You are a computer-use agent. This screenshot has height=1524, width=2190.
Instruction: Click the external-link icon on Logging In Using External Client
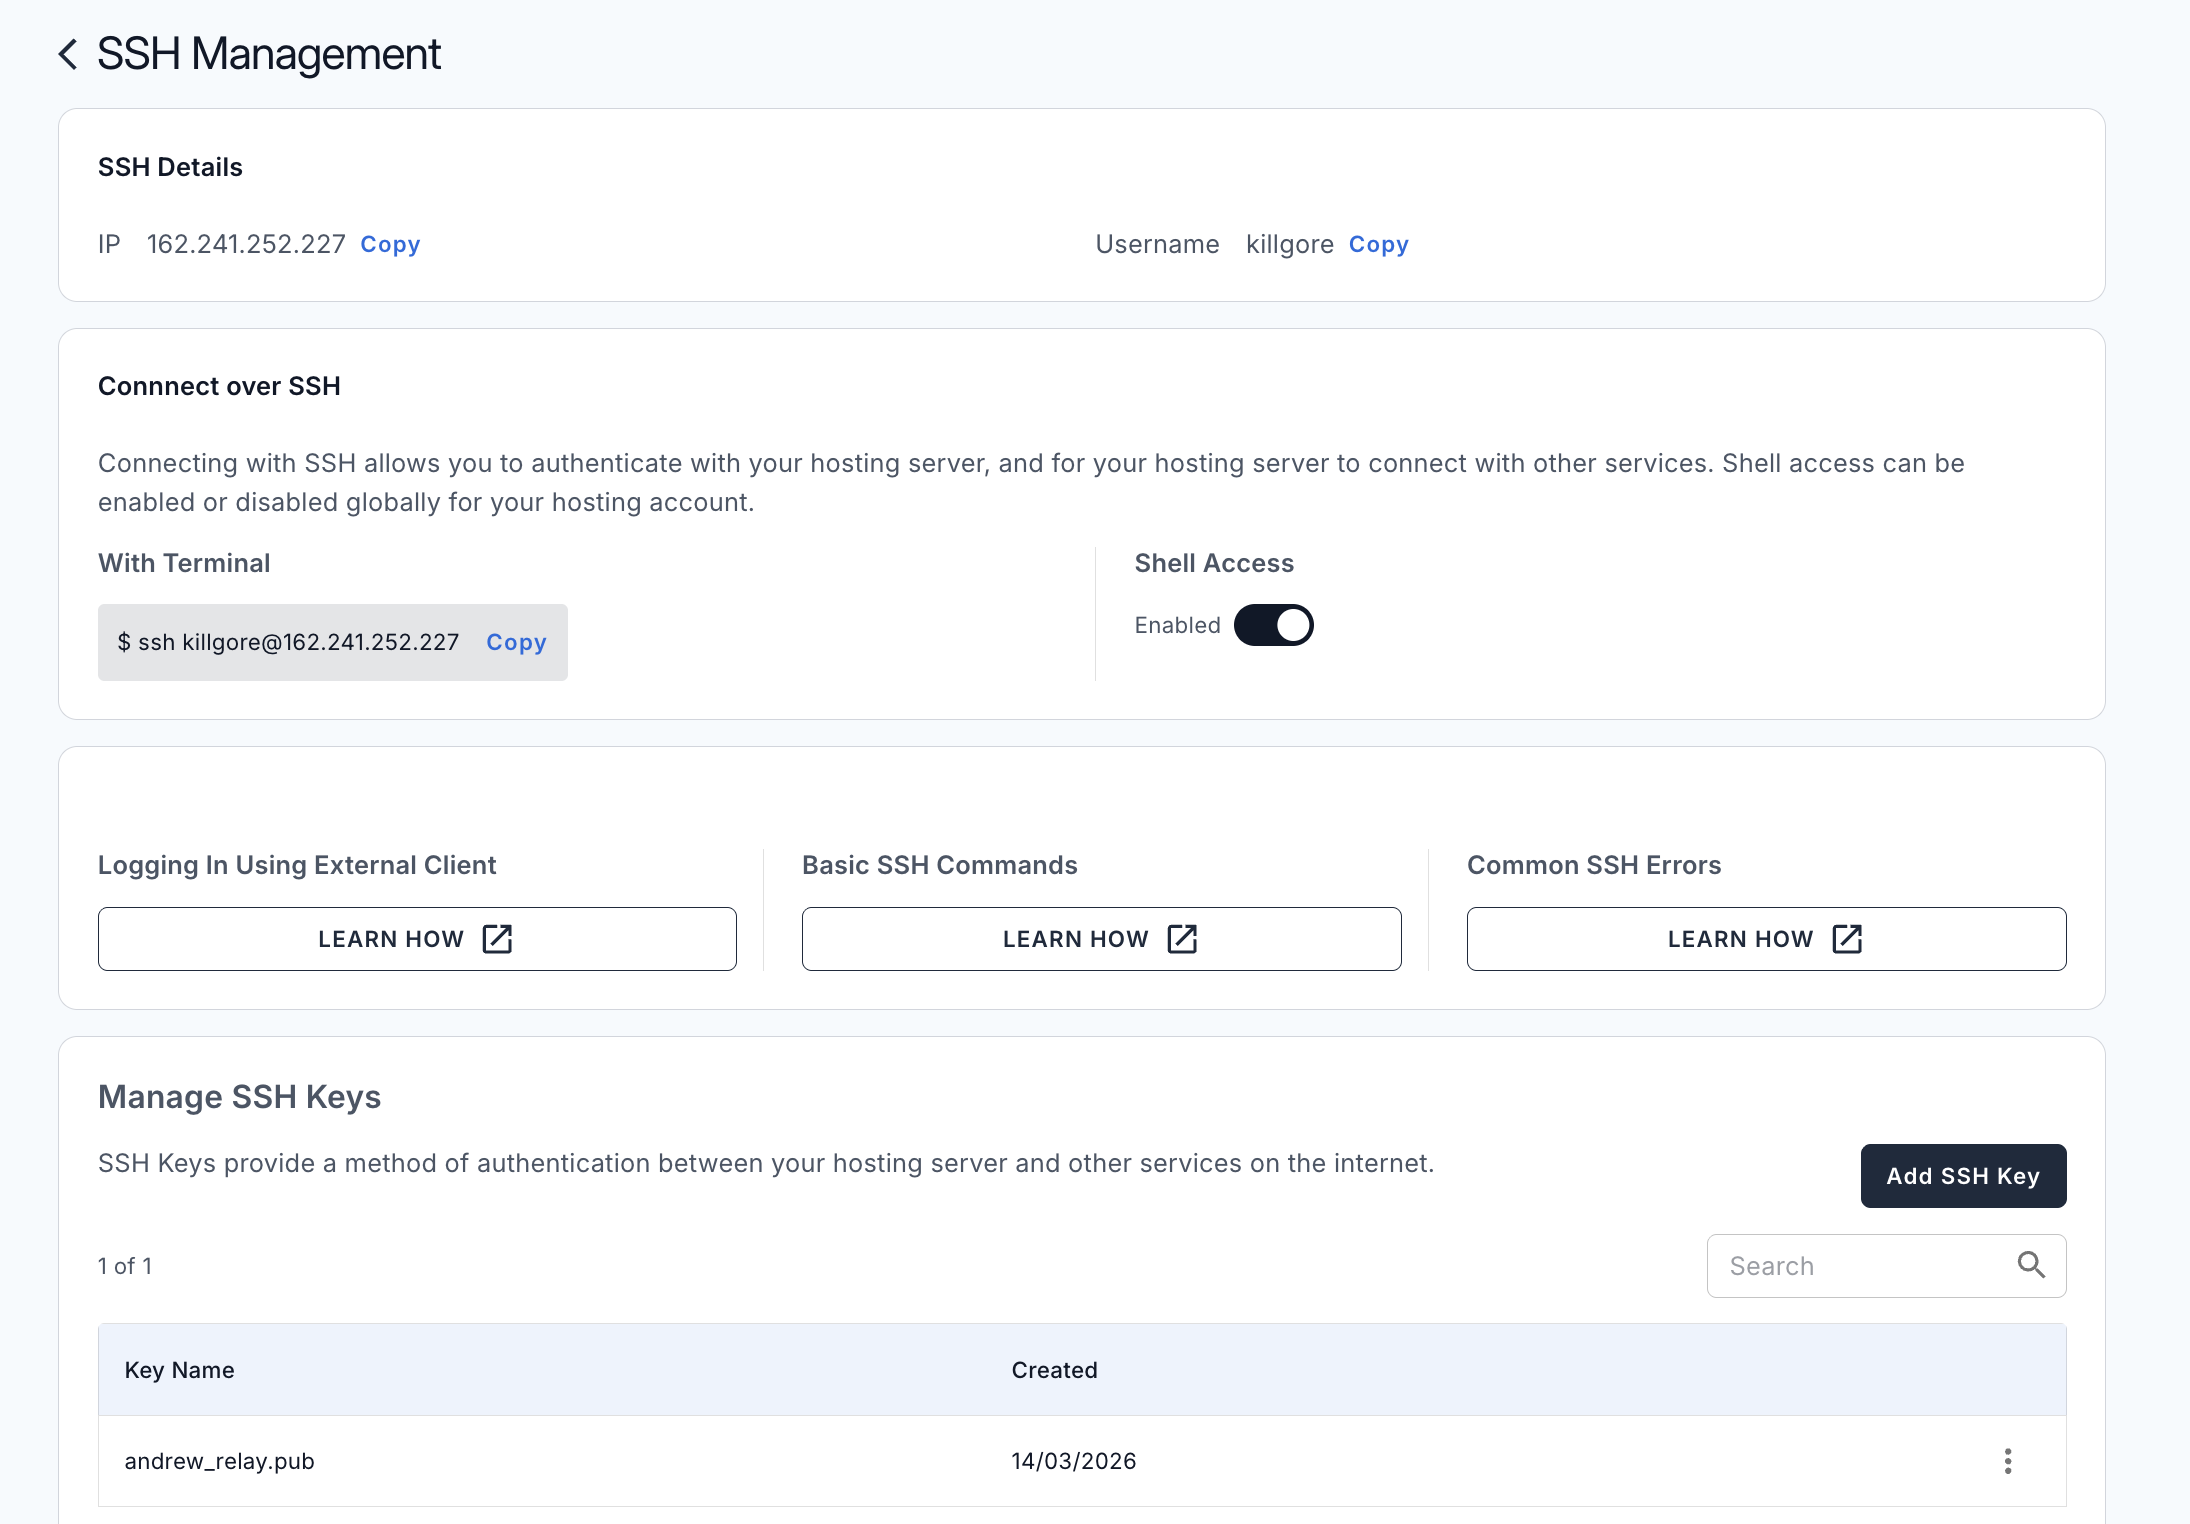coord(498,938)
